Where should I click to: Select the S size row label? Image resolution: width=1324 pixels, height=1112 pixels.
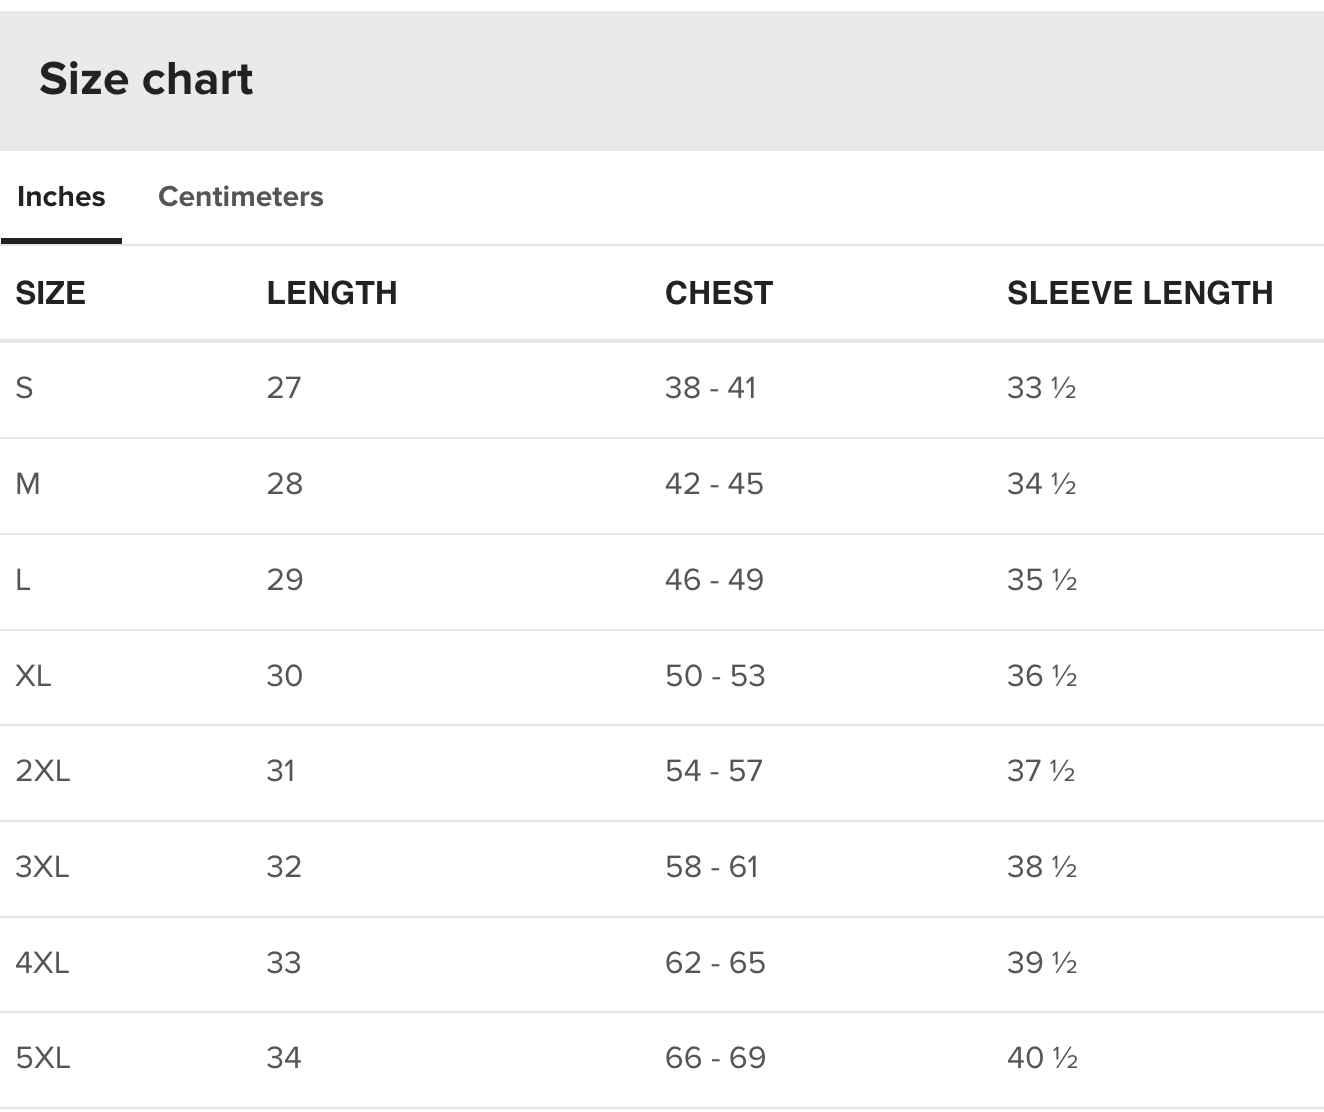pyautogui.click(x=25, y=388)
